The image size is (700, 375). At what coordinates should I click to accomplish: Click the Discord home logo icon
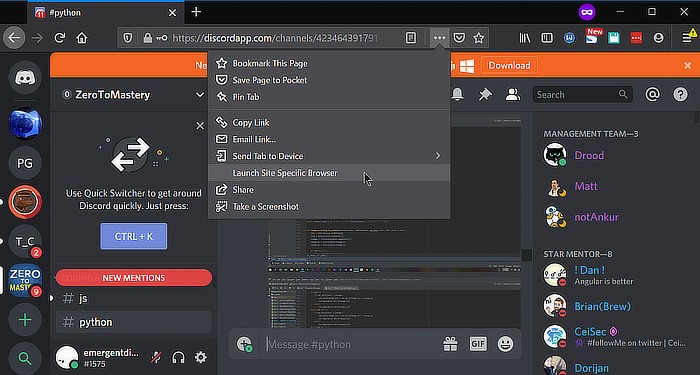pos(25,78)
